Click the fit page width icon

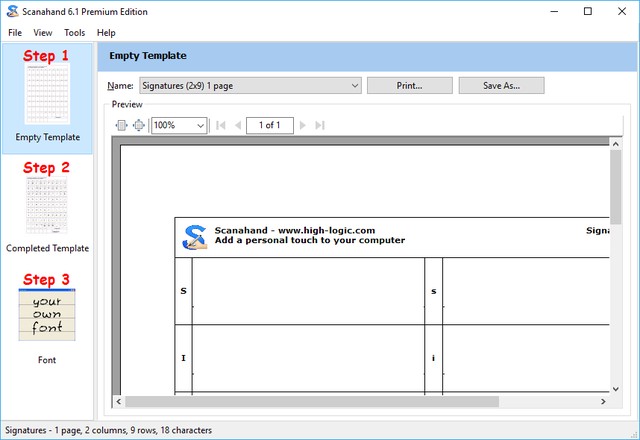[x=122, y=125]
